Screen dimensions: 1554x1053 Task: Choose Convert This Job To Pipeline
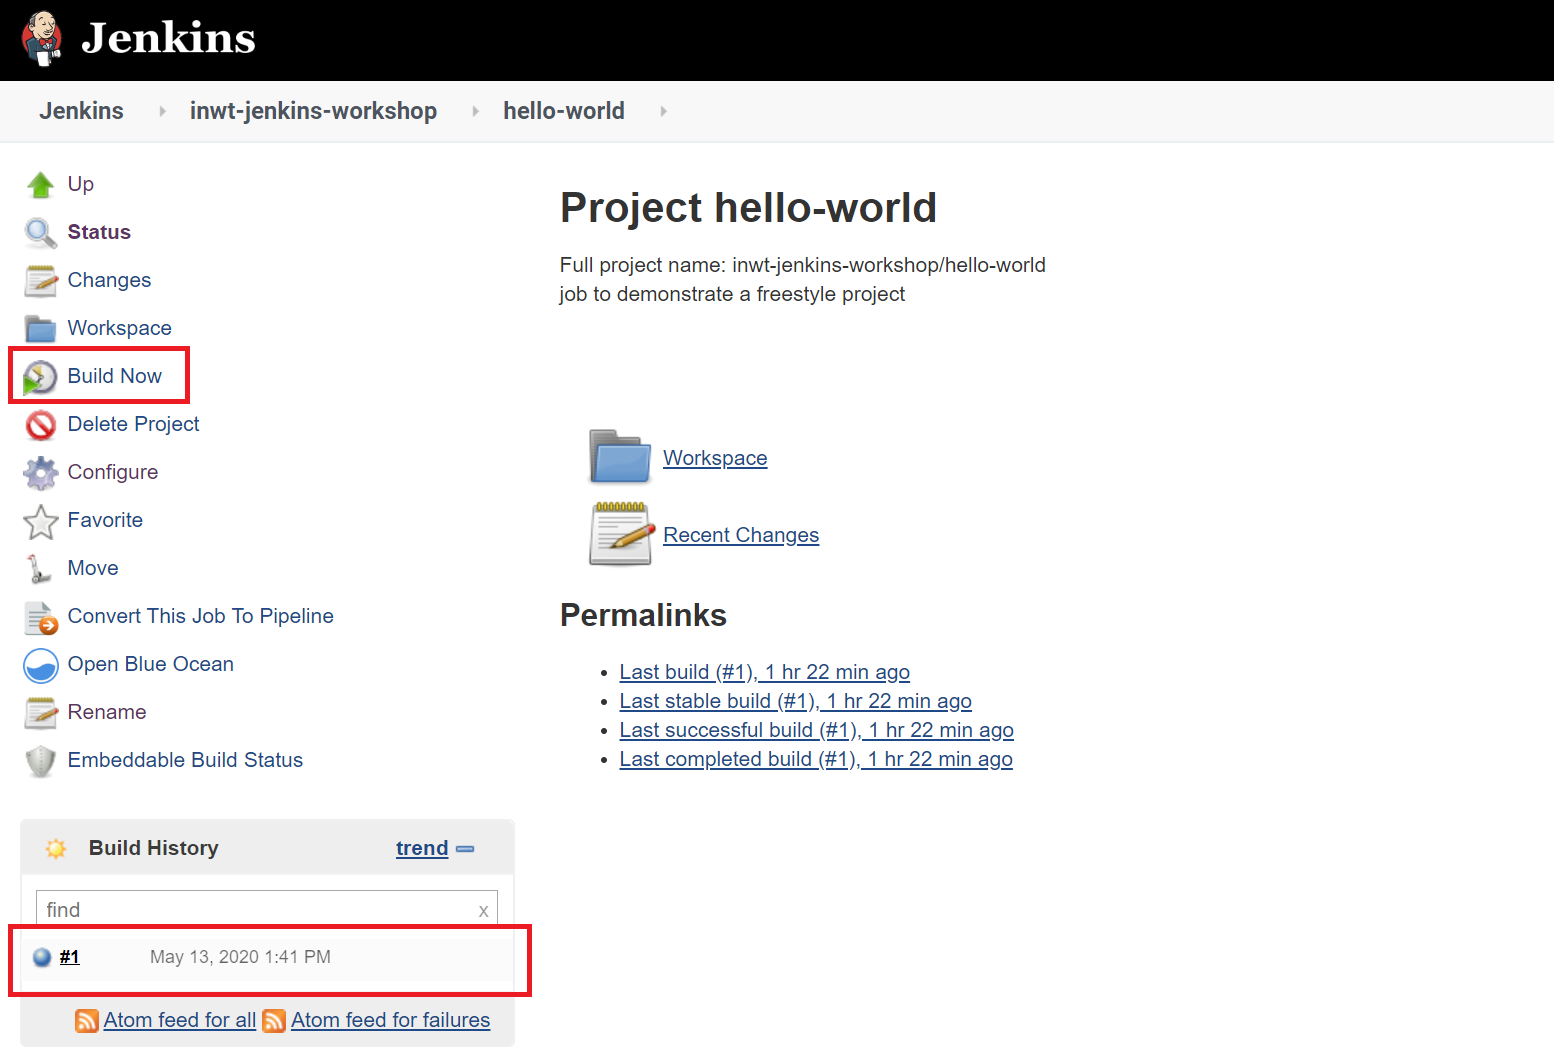pyautogui.click(x=201, y=616)
